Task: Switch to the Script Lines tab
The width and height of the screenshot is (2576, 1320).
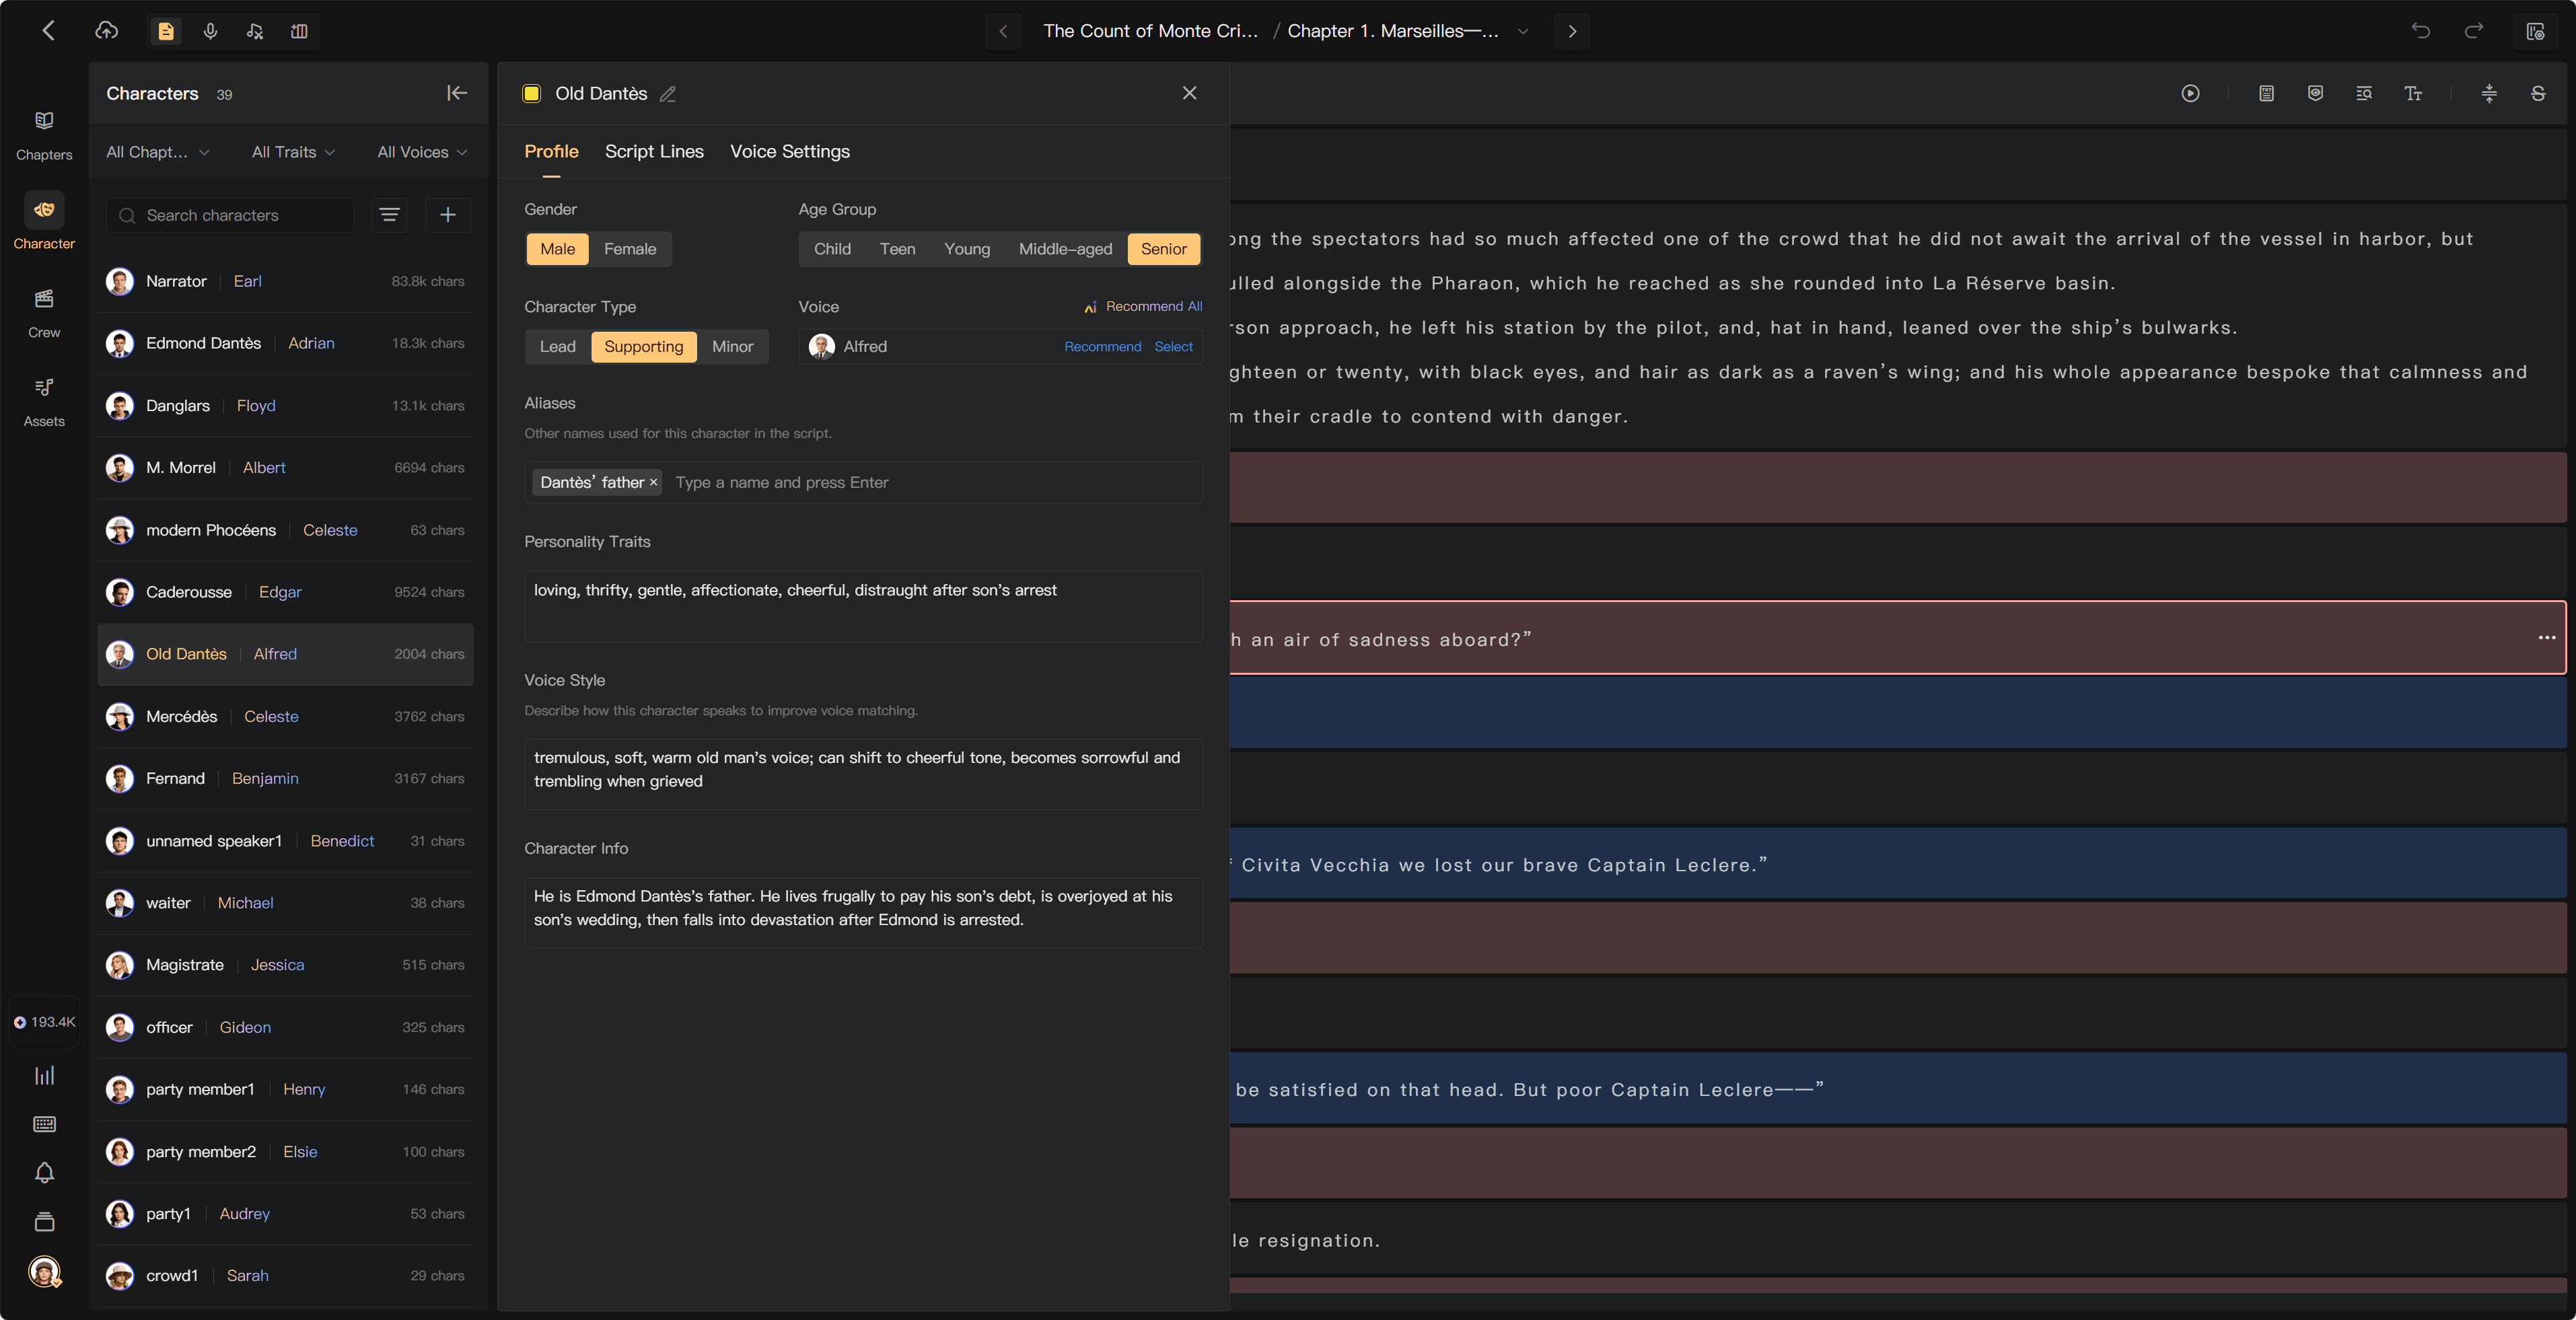Action: (654, 151)
